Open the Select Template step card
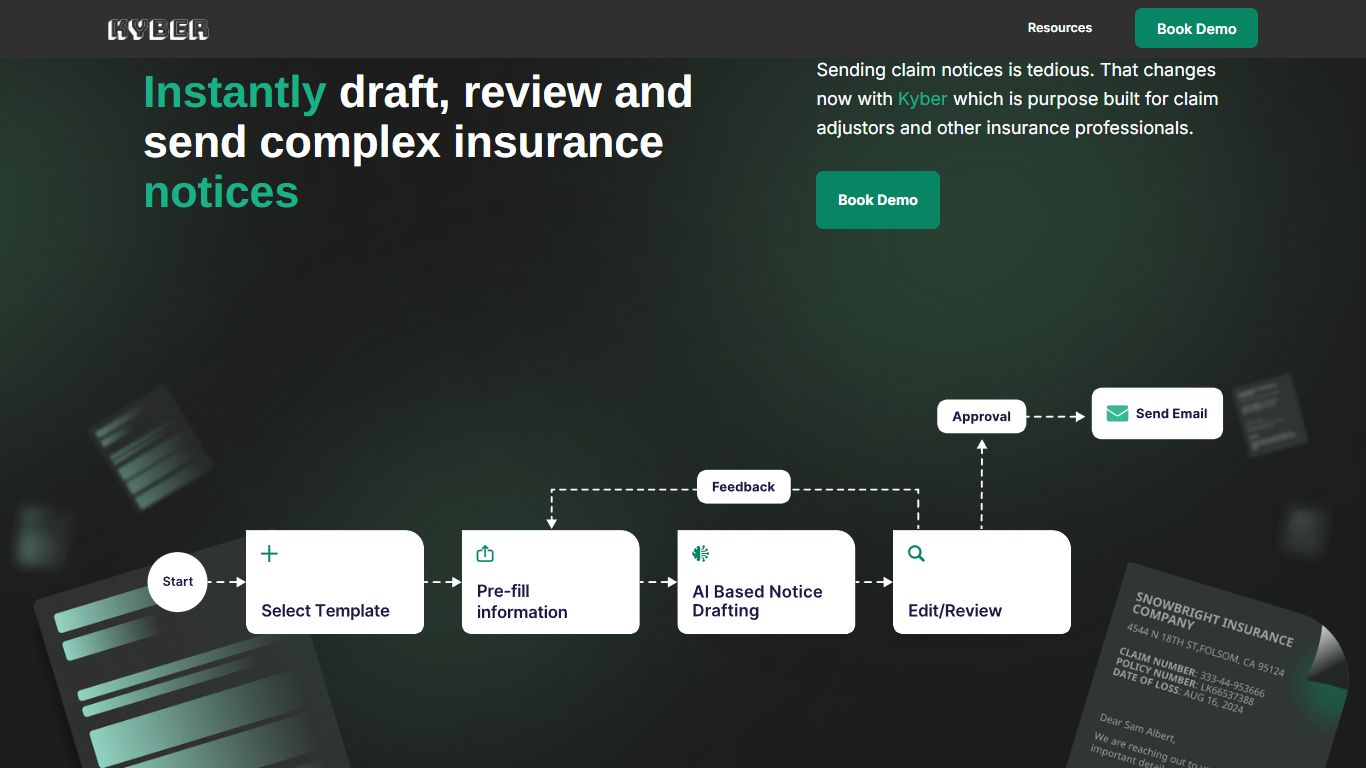Screen dimensions: 1366x768 [335, 582]
